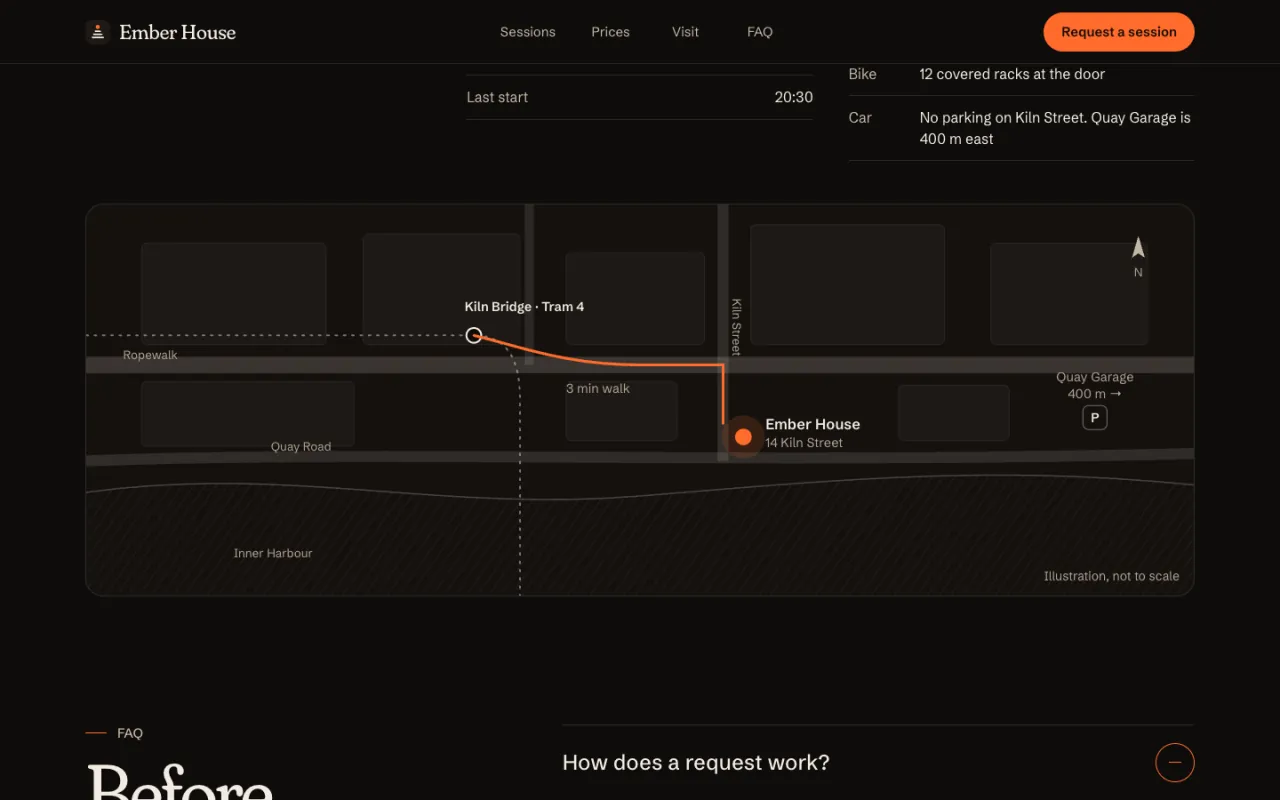Click the small "FAQ" section label
1280x800 pixels.
(130, 733)
